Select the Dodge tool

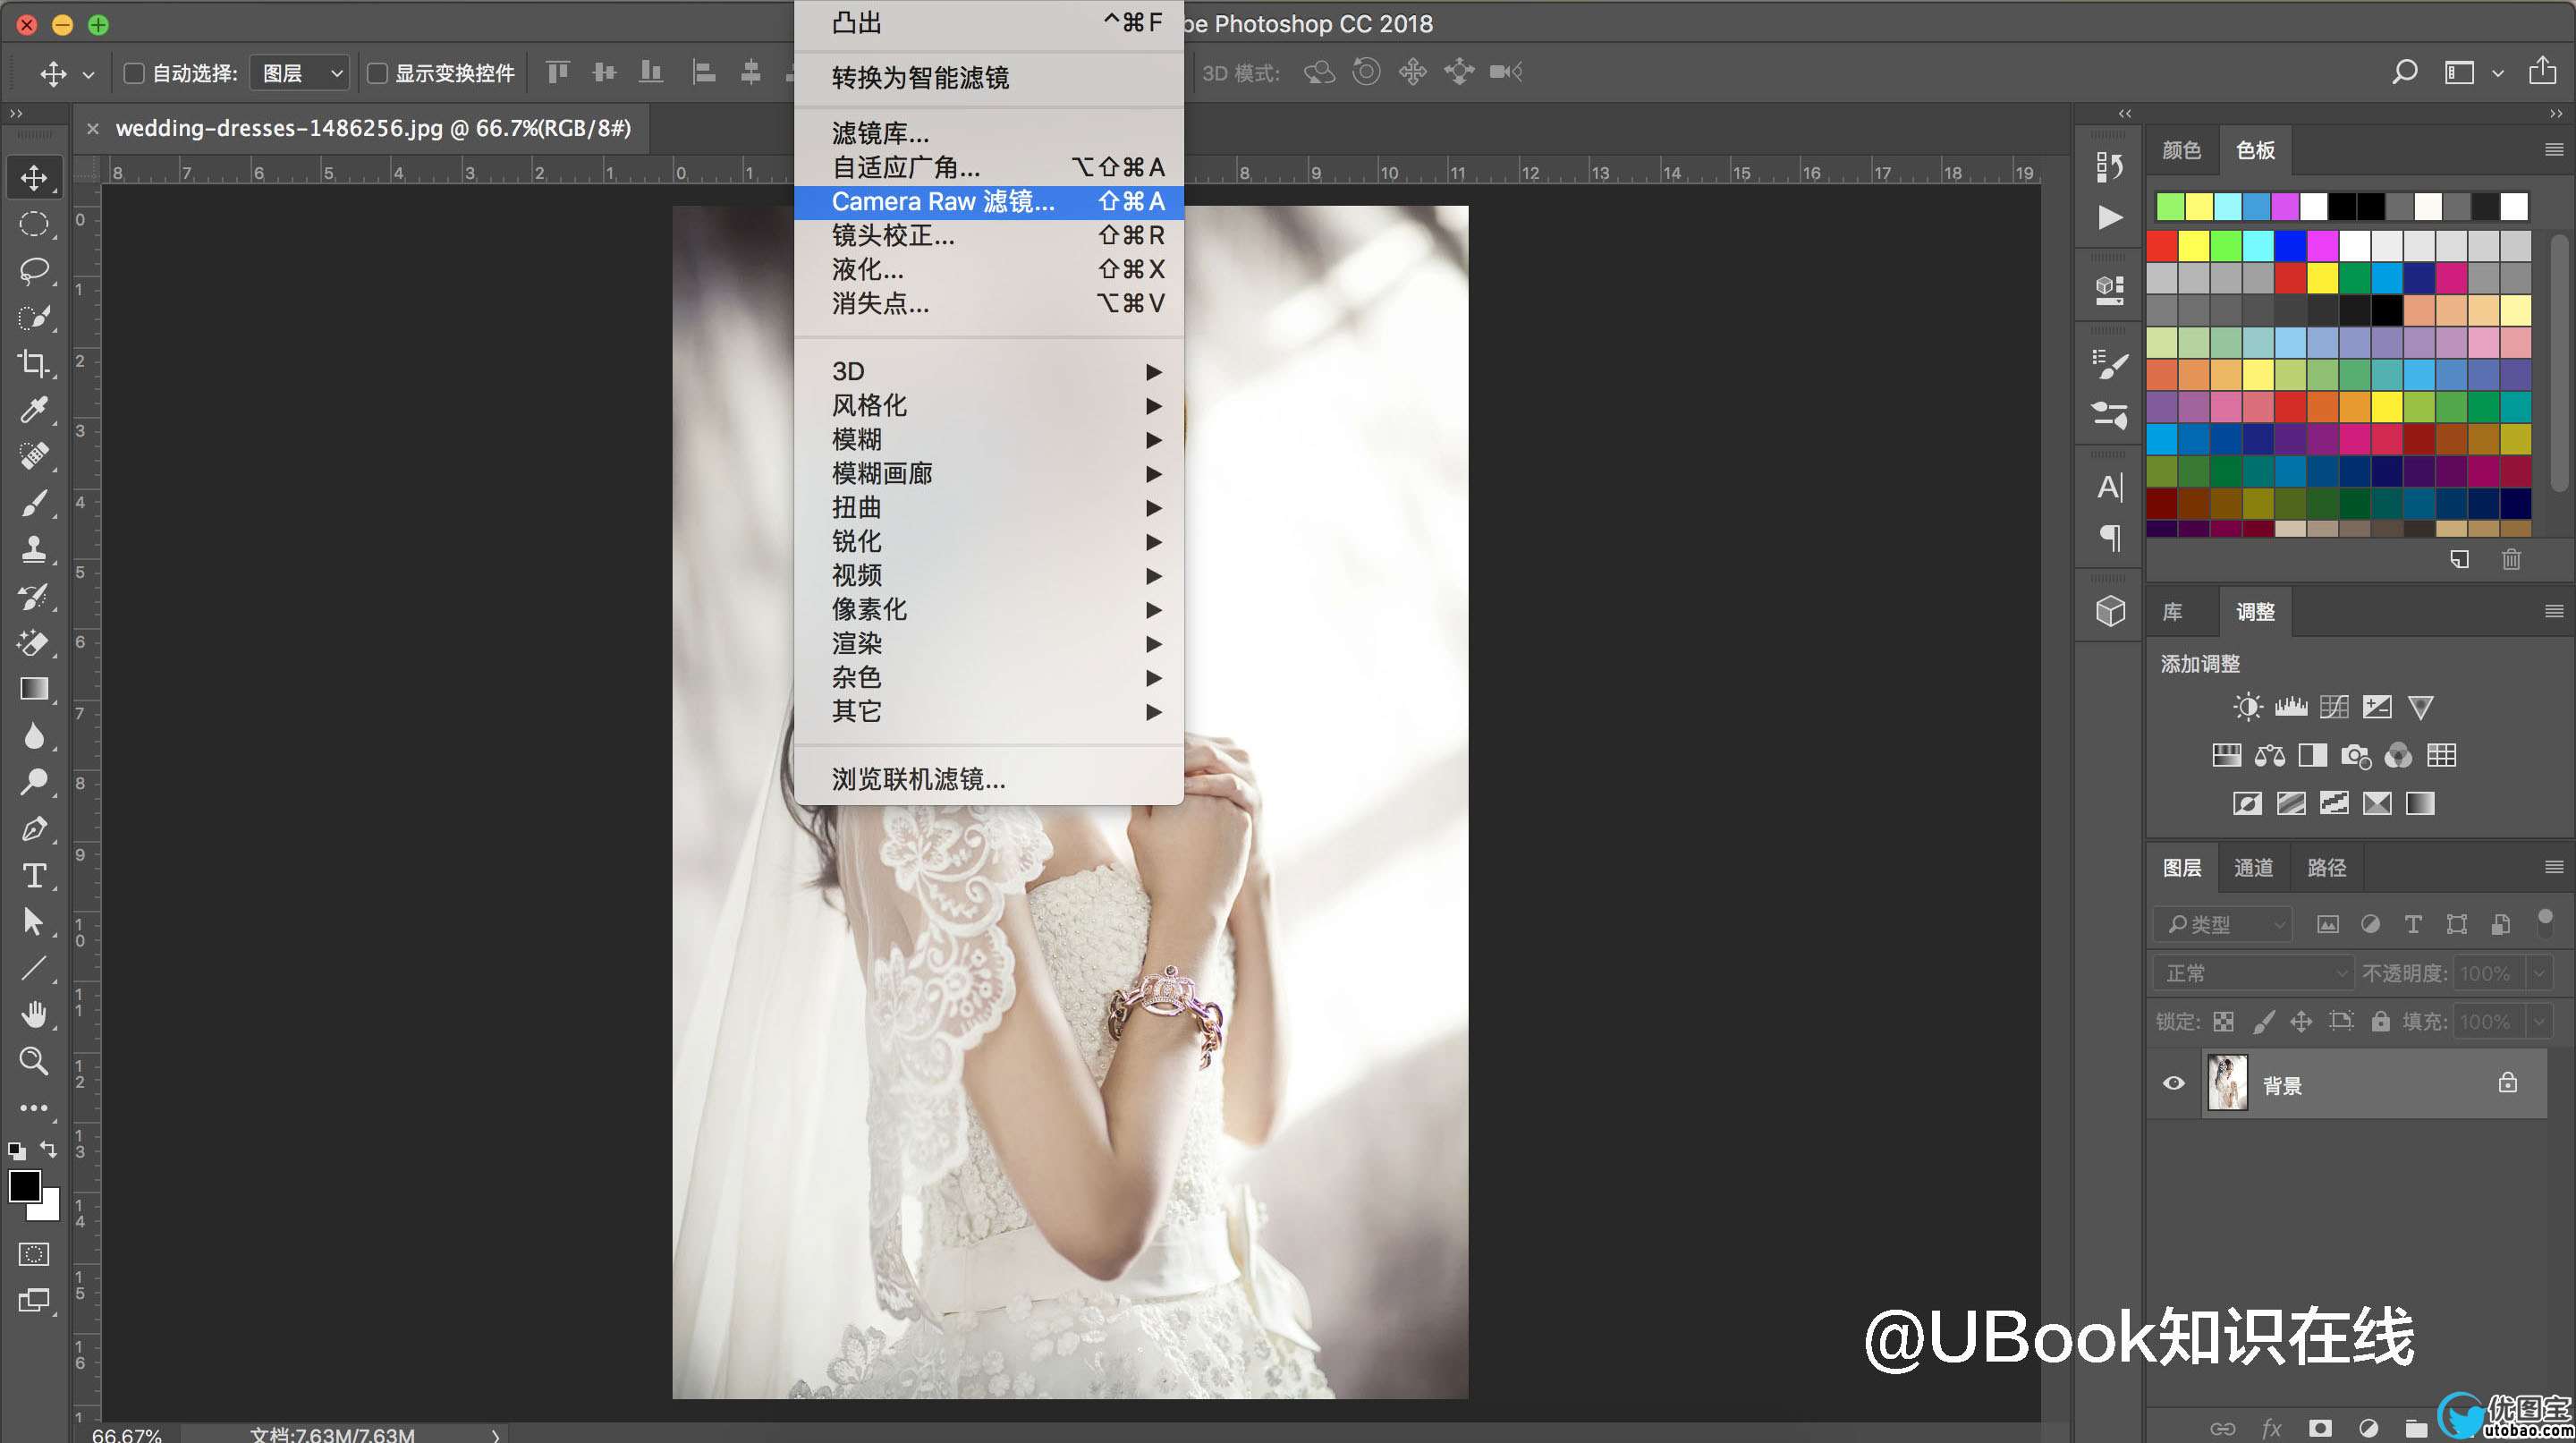click(34, 782)
